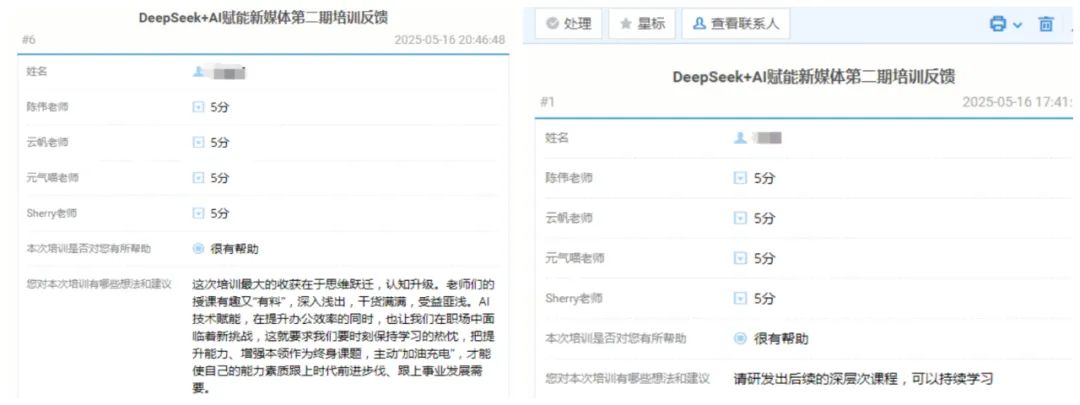Viewport: 1080px width, 405px height.
Task: Expand the arrow next to the printer icon
Action: pos(1017,25)
